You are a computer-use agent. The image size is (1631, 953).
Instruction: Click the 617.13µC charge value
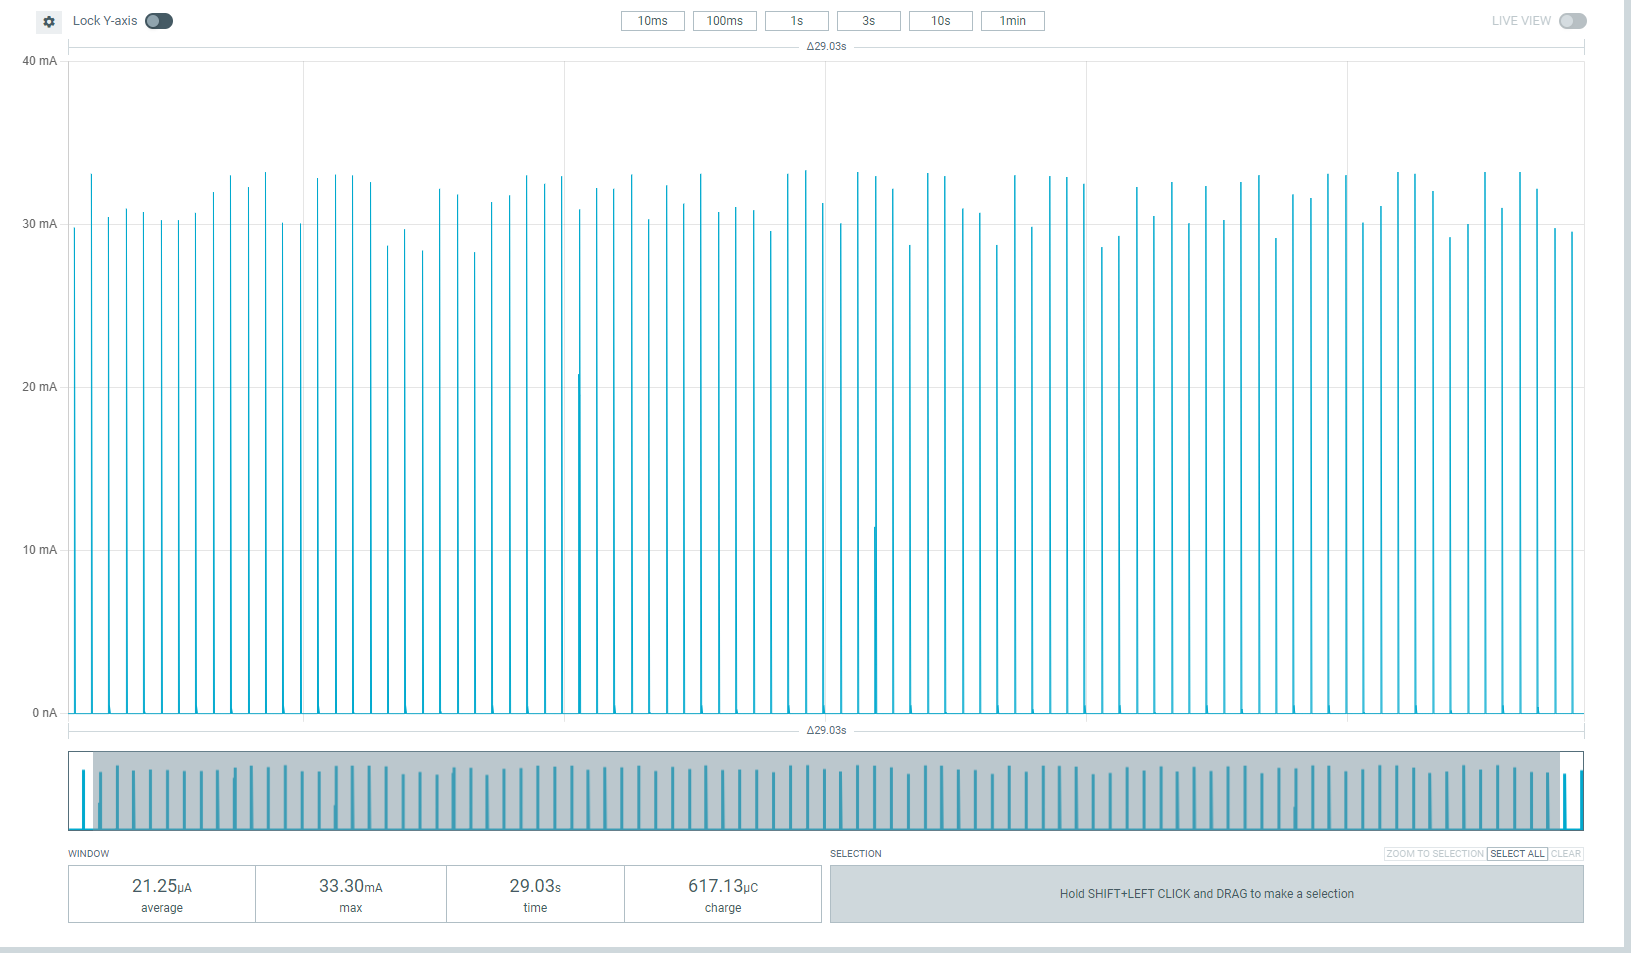tap(723, 887)
